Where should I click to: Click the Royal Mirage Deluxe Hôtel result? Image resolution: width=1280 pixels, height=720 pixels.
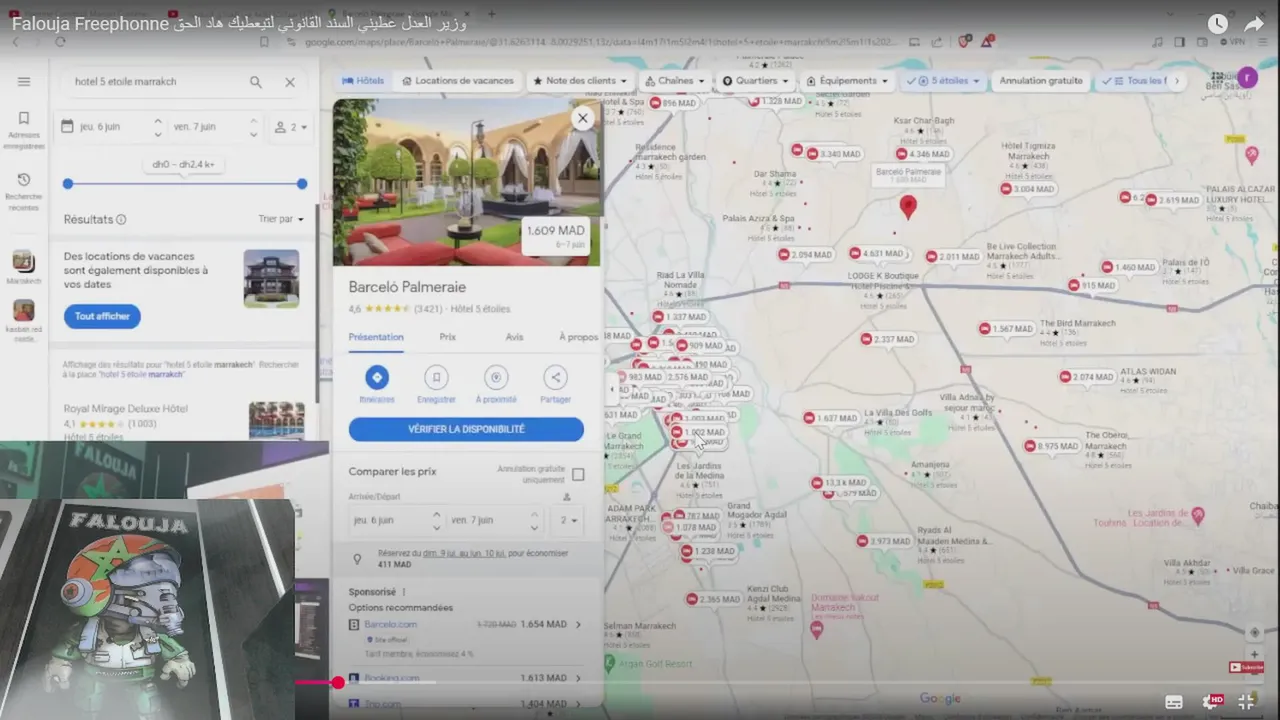[x=185, y=420]
